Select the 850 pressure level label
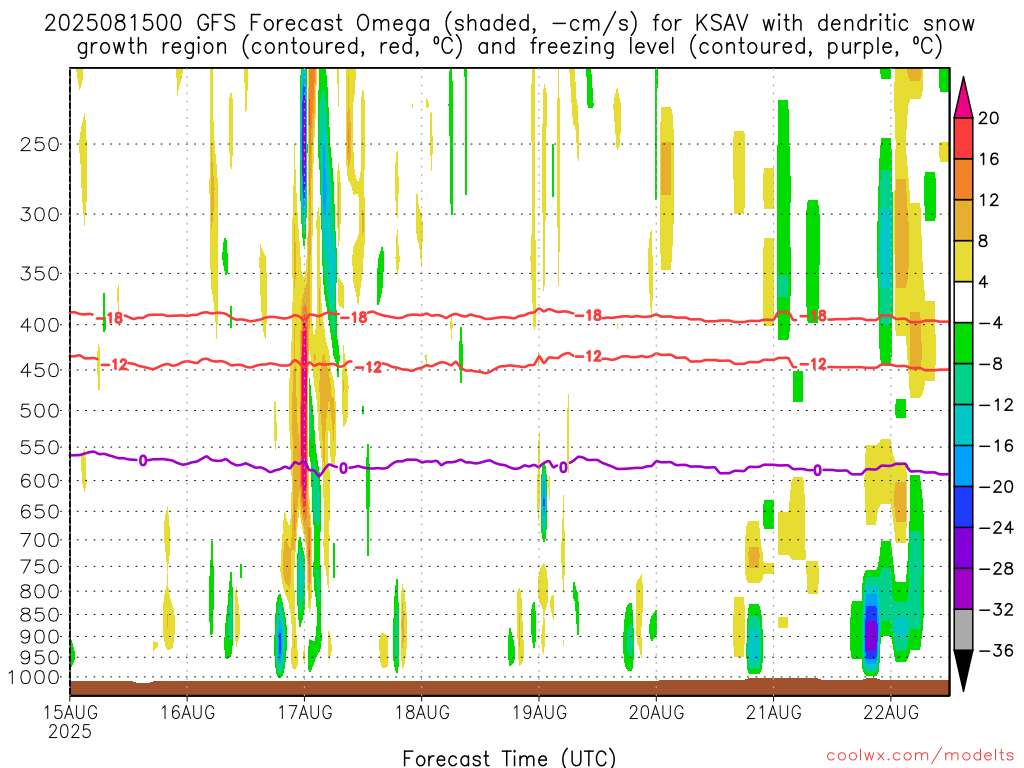Image resolution: width=1024 pixels, height=768 pixels. pyautogui.click(x=40, y=615)
